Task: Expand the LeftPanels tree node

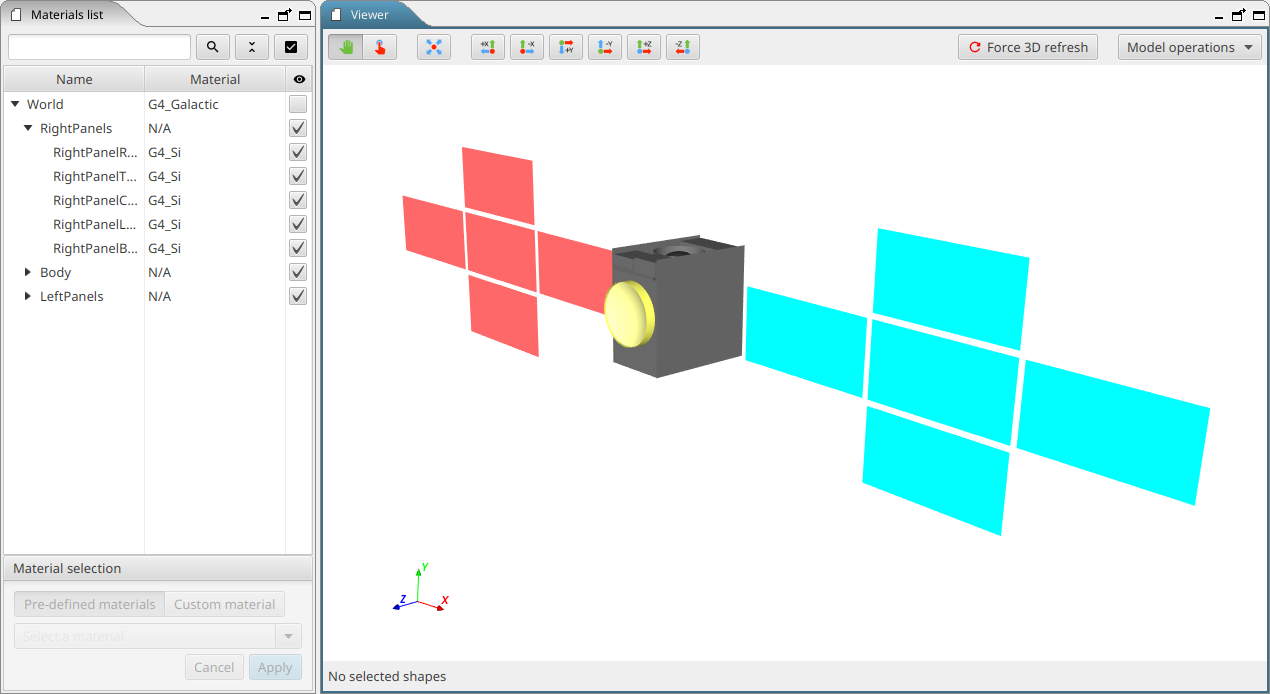Action: 27,296
